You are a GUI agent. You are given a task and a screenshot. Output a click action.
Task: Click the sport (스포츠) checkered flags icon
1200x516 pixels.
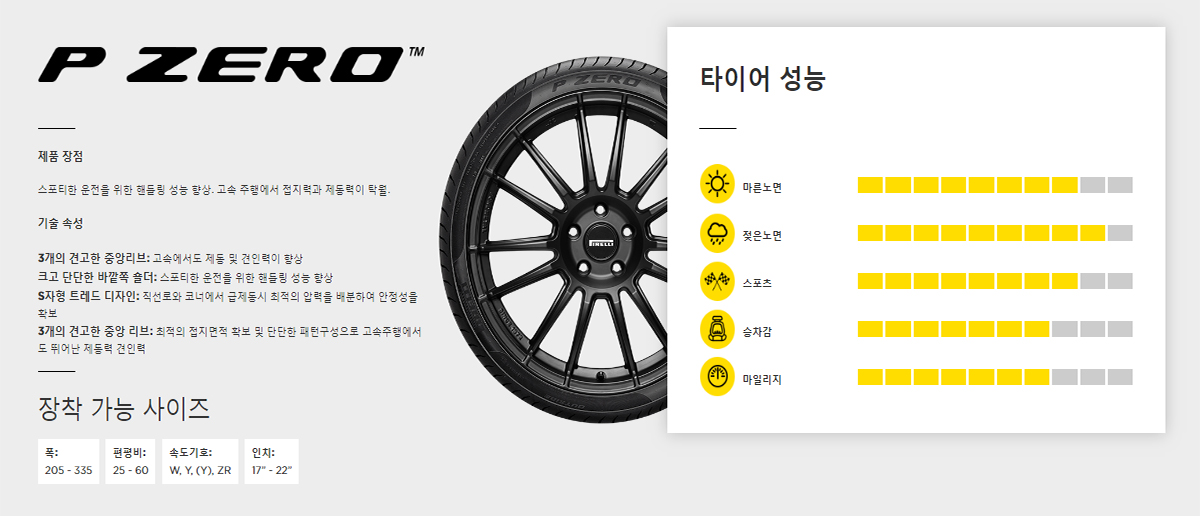[717, 281]
